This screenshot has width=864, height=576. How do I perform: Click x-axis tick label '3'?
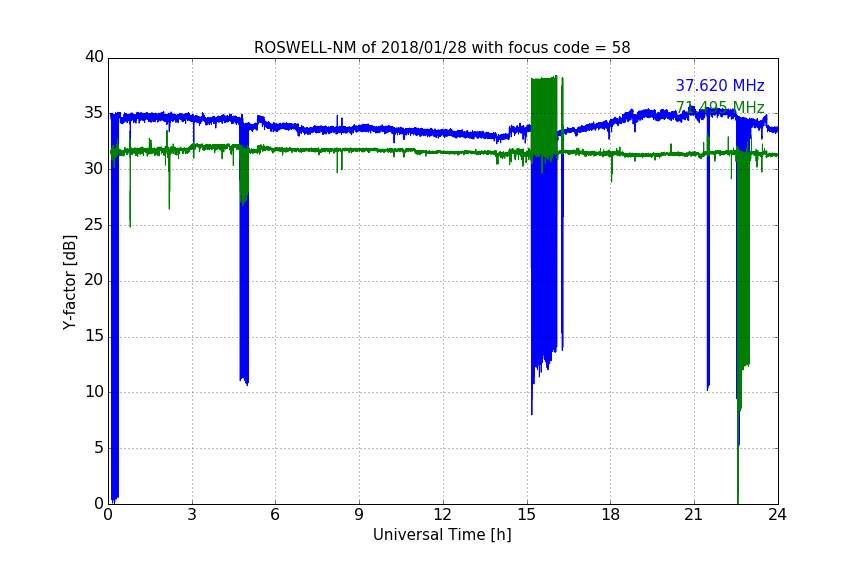192,515
